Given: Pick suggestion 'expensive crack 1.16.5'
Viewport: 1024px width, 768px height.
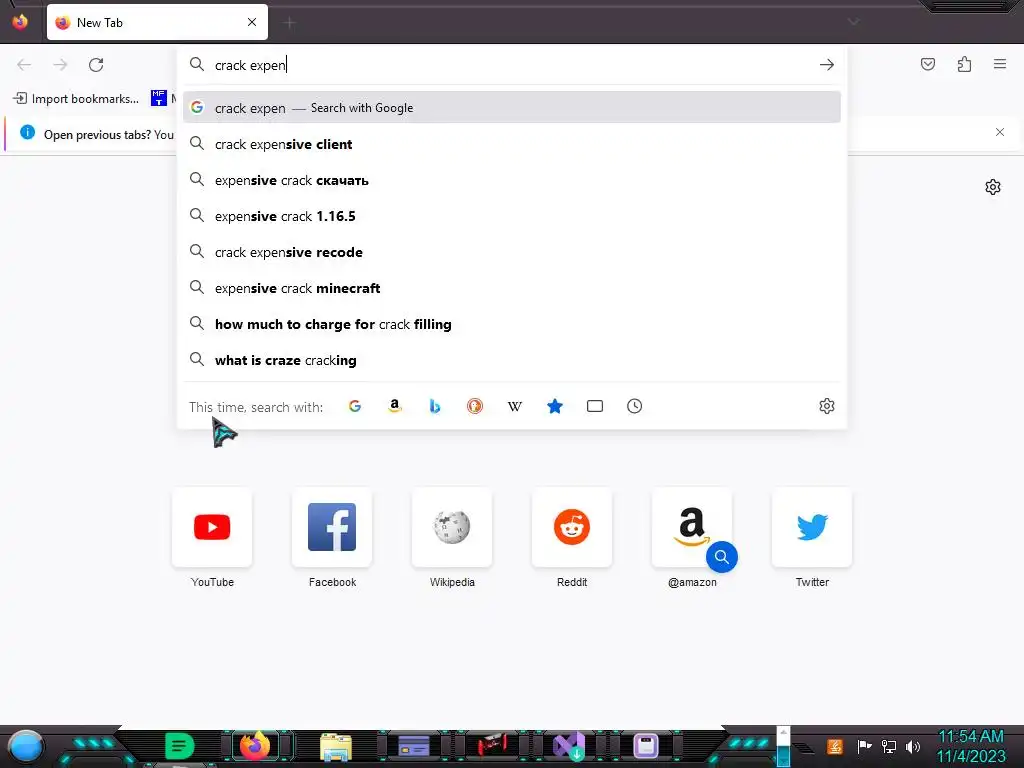Looking at the screenshot, I should (x=511, y=216).
